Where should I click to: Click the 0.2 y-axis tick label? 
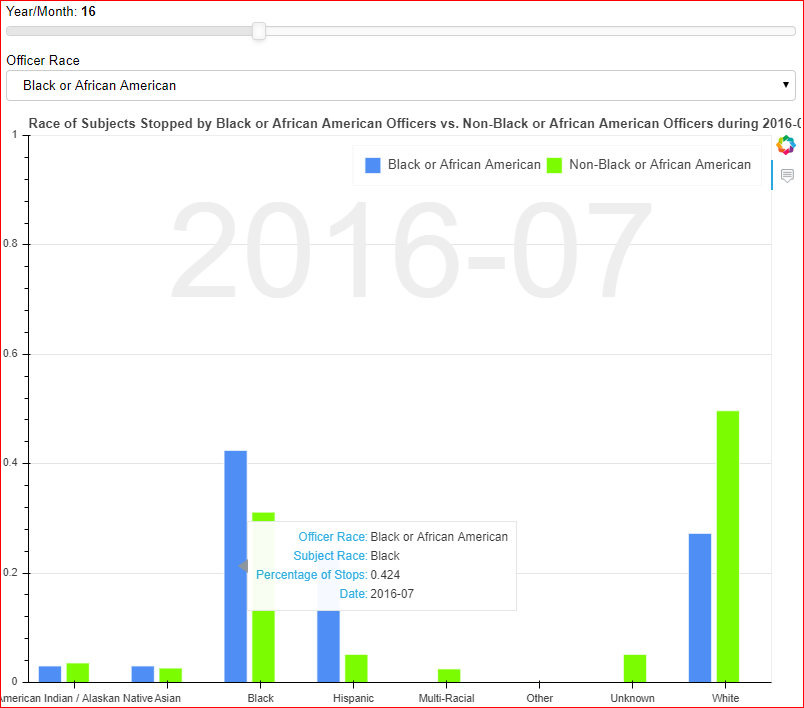(10, 573)
